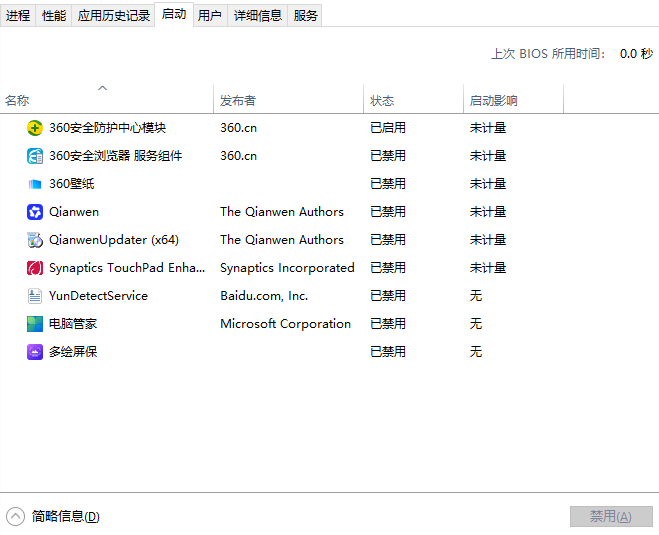Select the 360安全防护中心模块 row name

tap(108, 128)
